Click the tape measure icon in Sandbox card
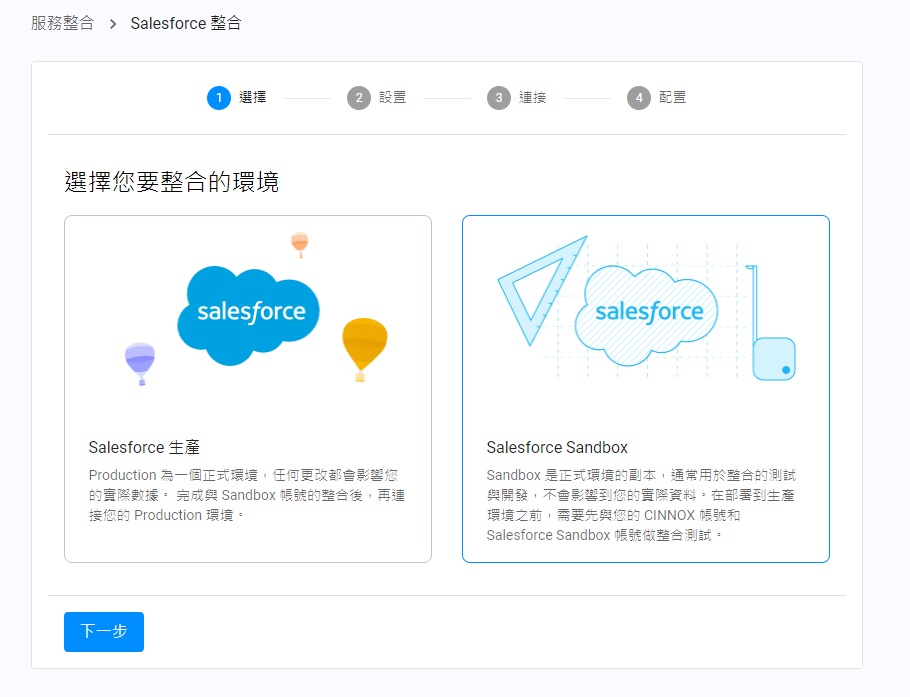910x697 pixels. click(x=772, y=323)
